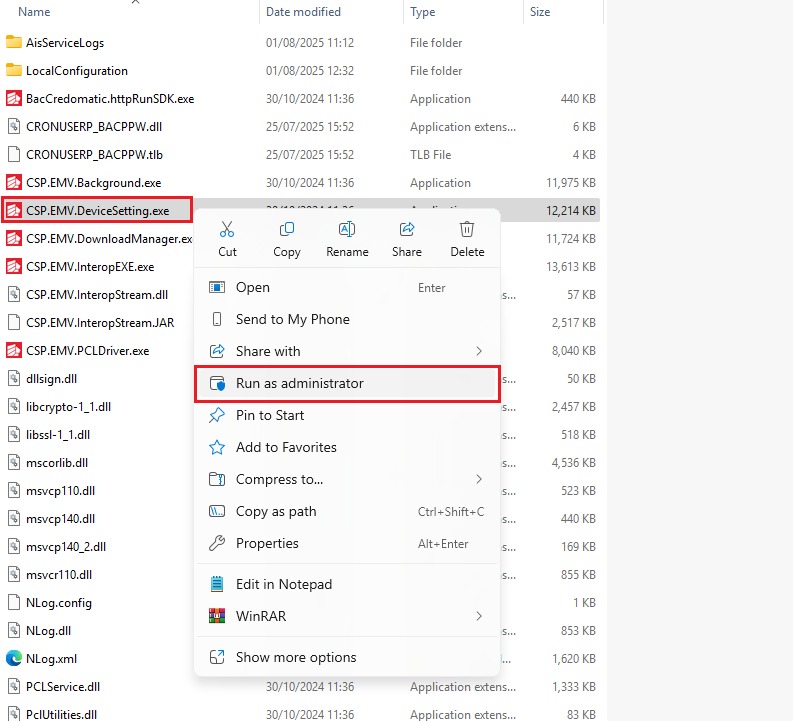Expand the WinRAR submenu arrow
The width and height of the screenshot is (793, 721).
(x=479, y=616)
